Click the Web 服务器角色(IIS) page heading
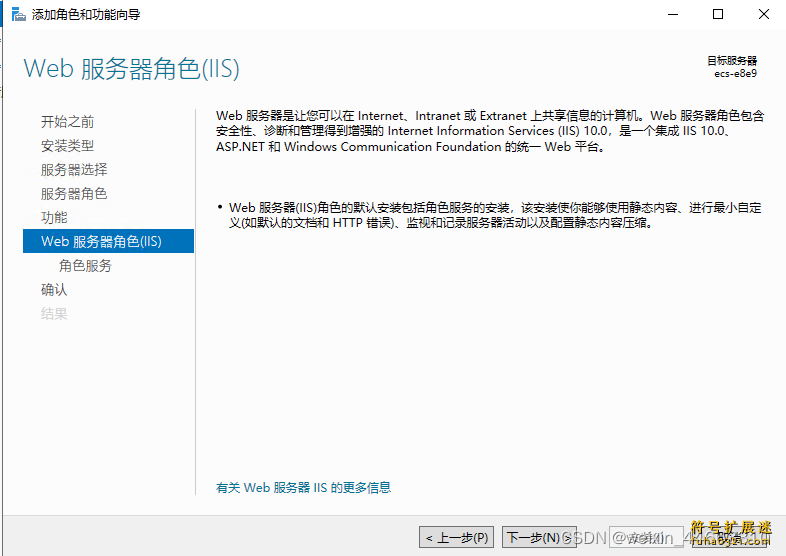 pyautogui.click(x=132, y=69)
